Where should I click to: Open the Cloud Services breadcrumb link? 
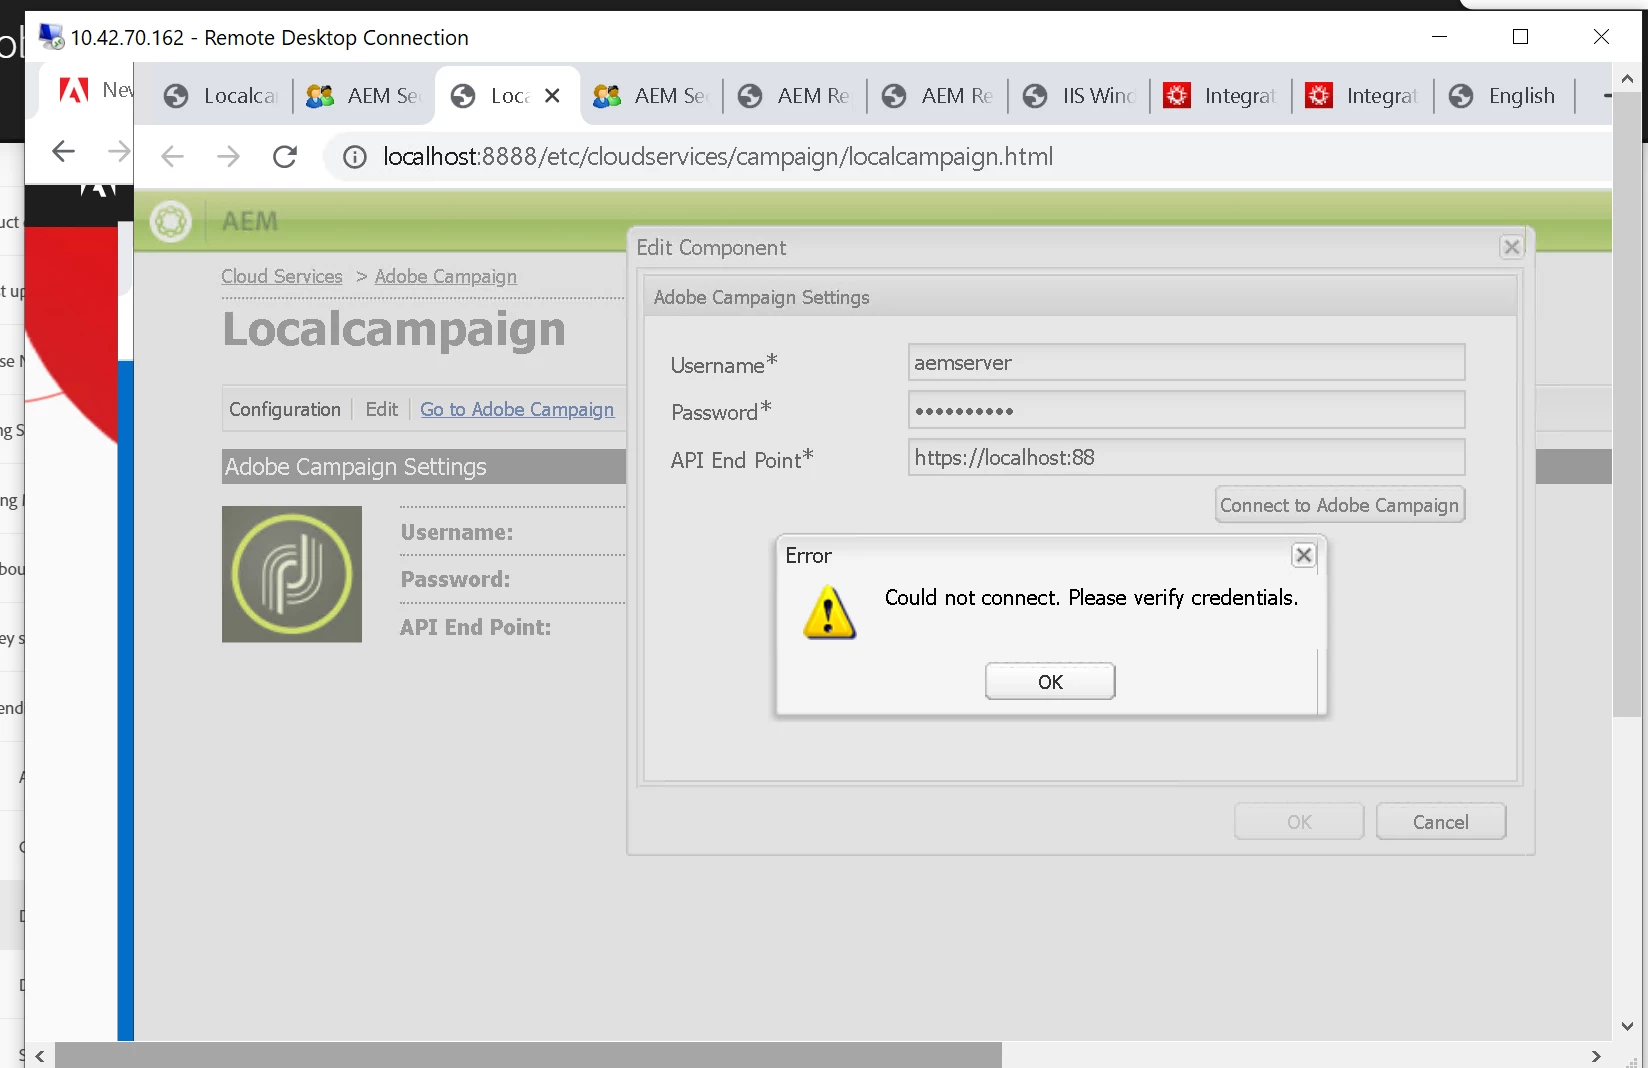(x=282, y=276)
